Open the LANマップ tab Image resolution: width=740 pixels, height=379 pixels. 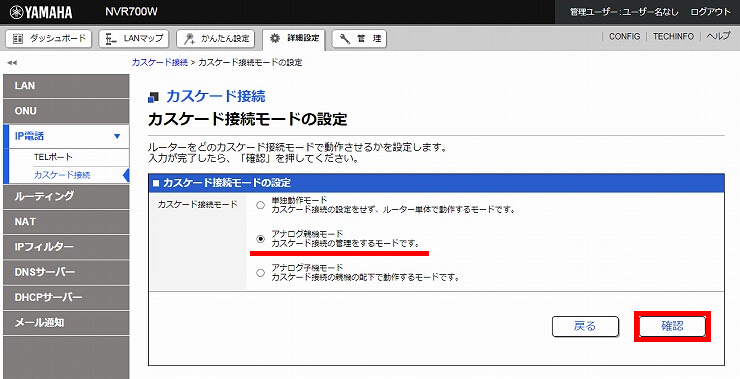[x=135, y=39]
